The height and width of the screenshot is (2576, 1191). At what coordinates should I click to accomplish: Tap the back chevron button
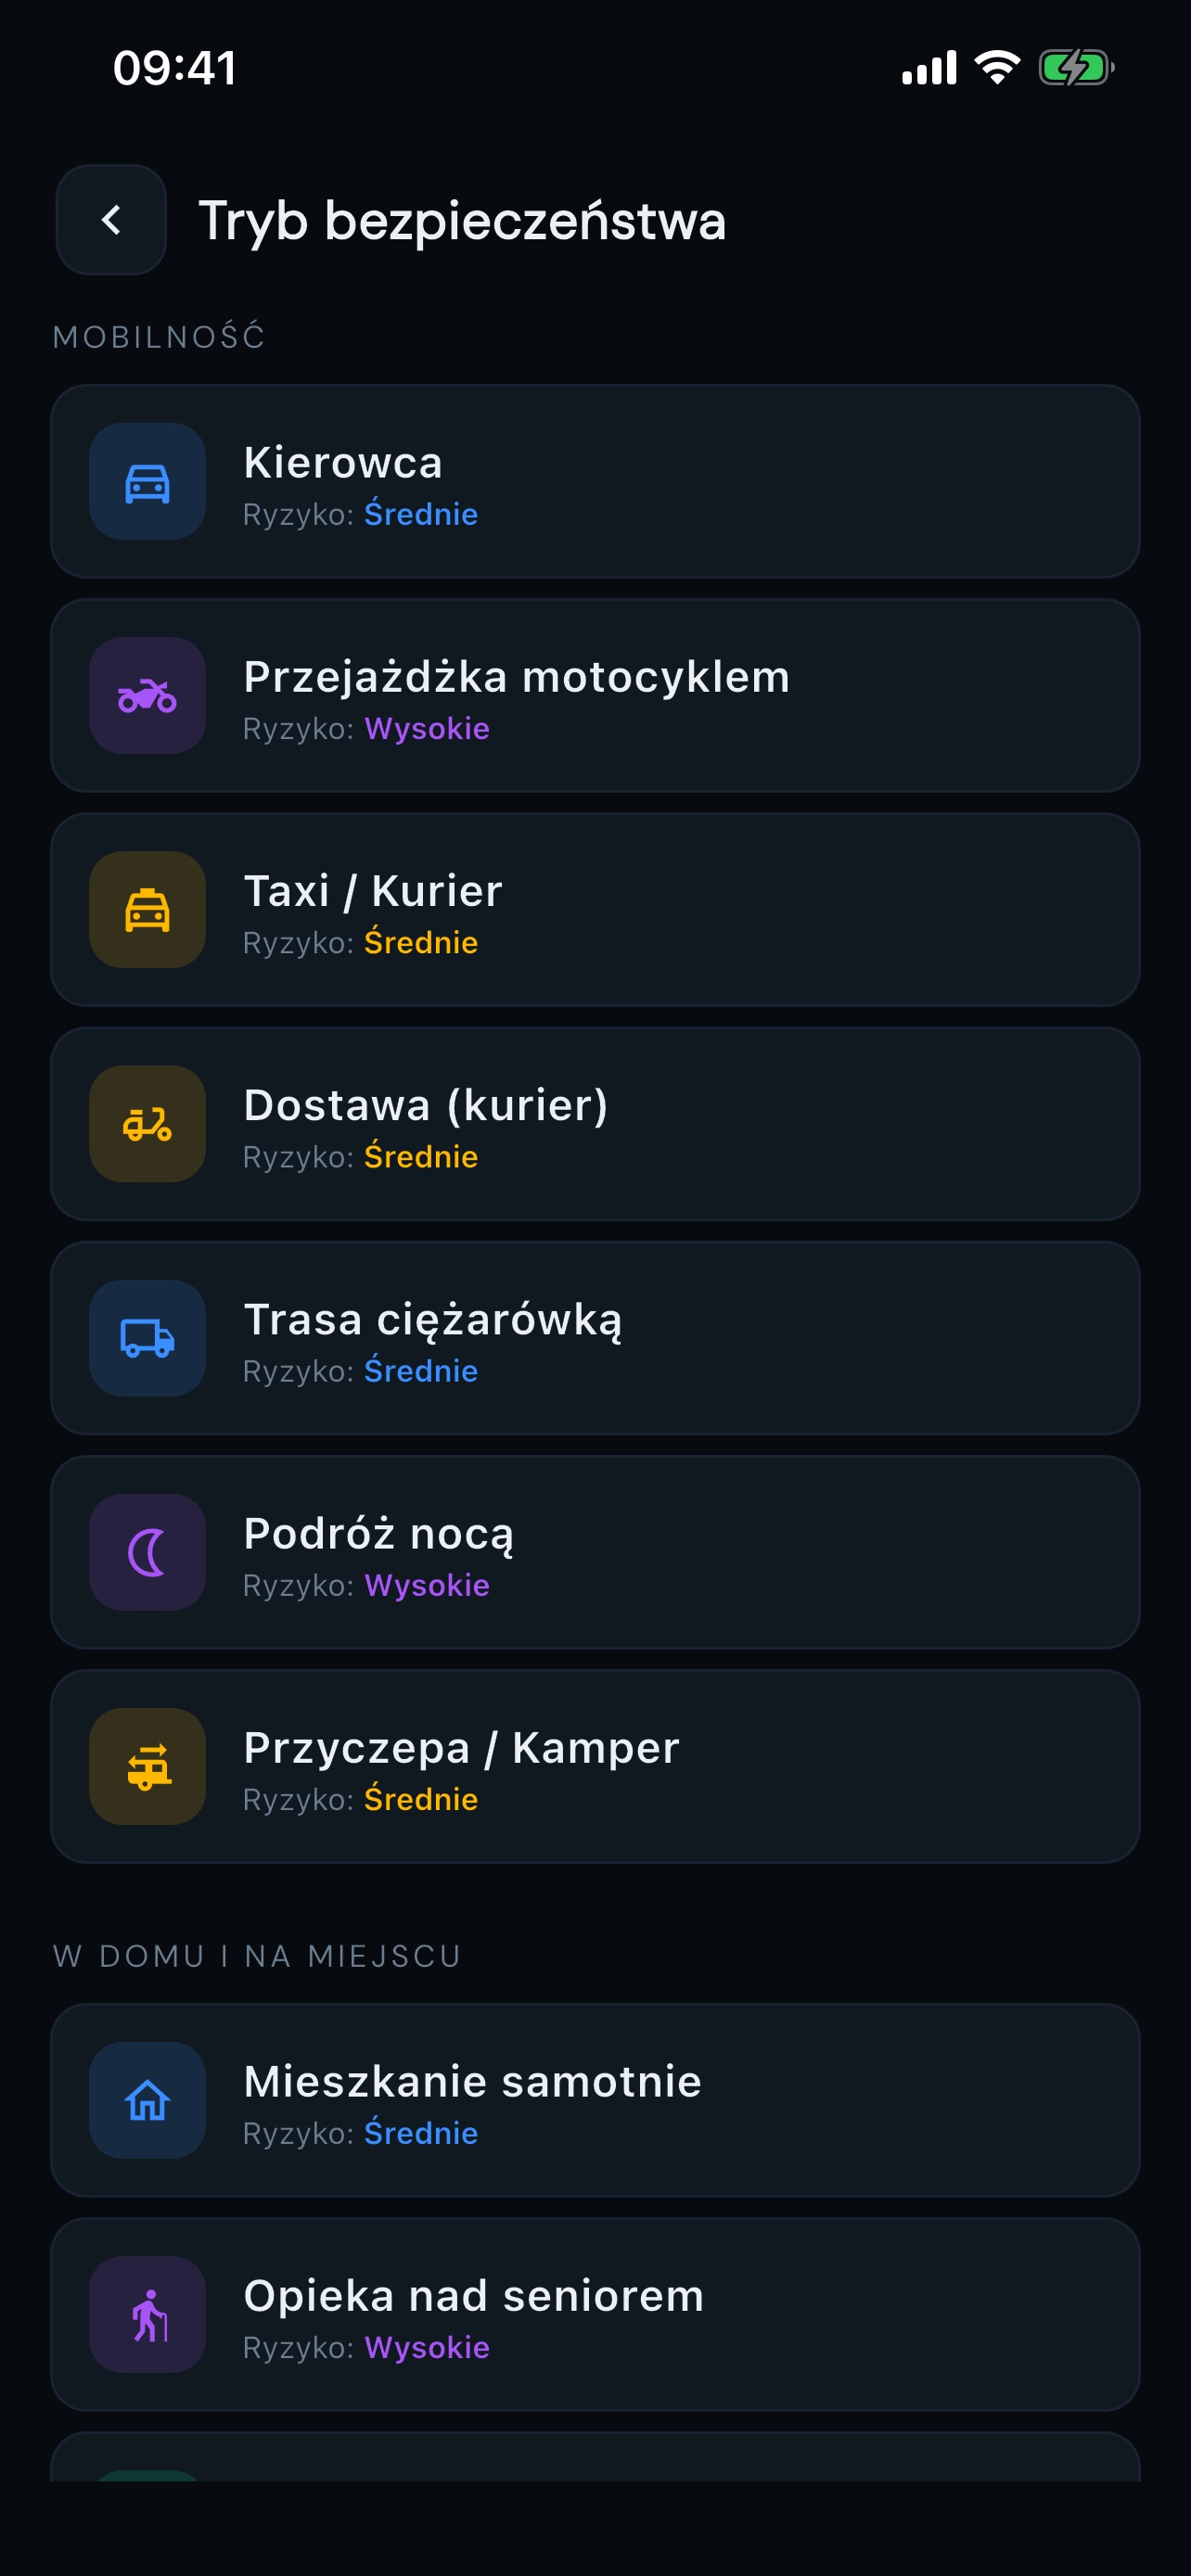[x=111, y=220]
